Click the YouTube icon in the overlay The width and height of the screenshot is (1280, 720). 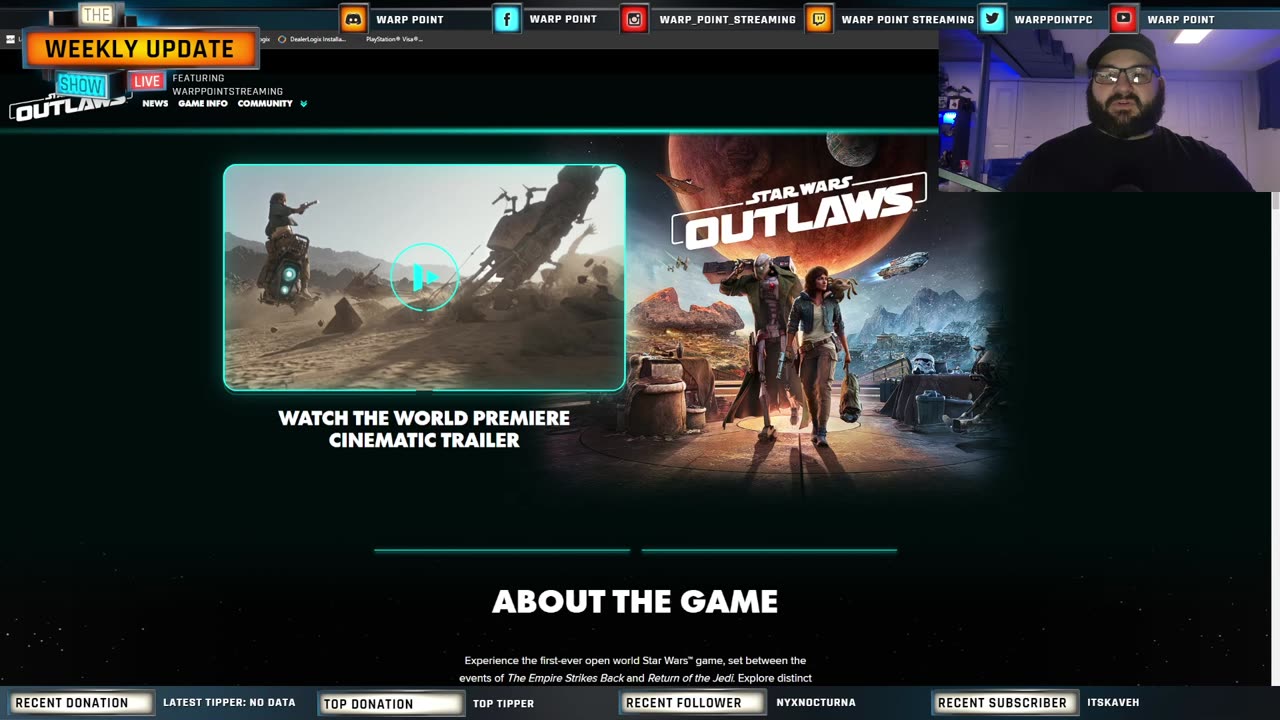tap(1124, 19)
